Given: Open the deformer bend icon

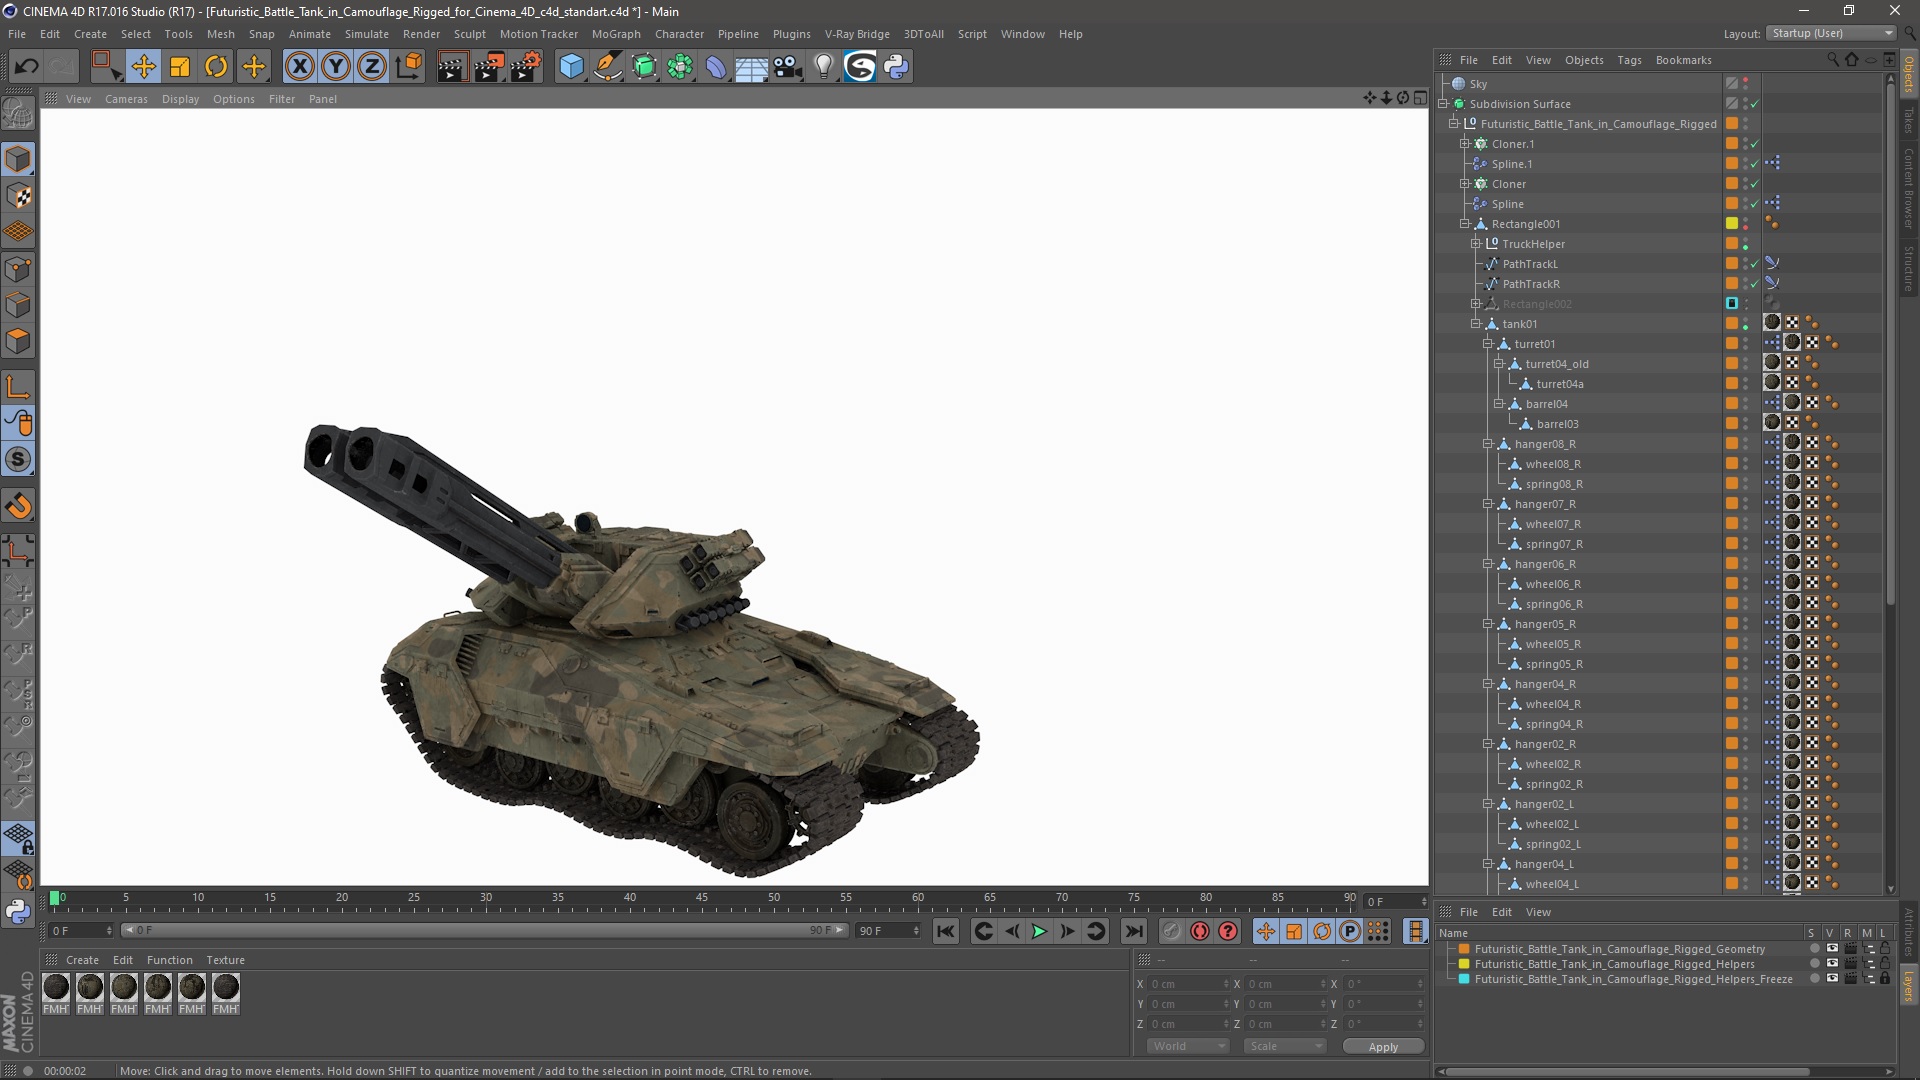Looking at the screenshot, I should tap(716, 67).
